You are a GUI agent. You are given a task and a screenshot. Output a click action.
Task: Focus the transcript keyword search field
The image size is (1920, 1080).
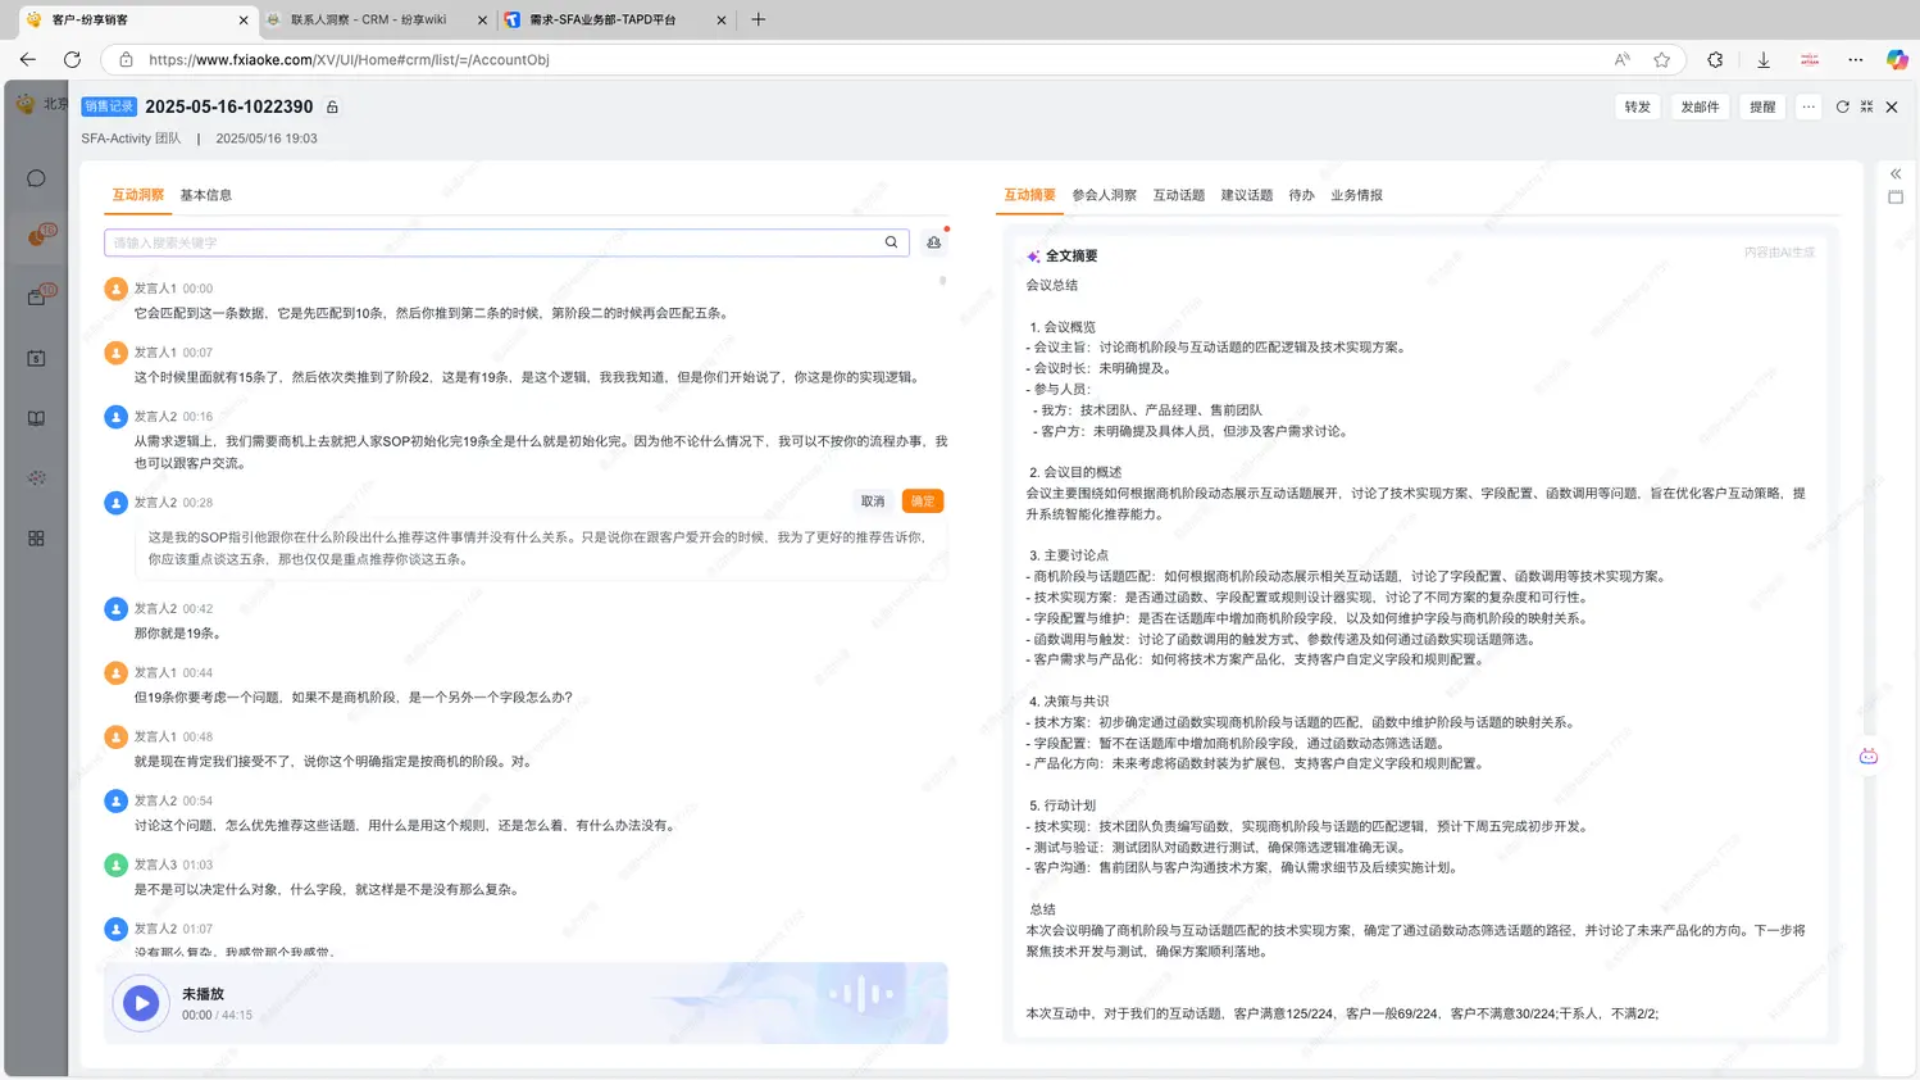pyautogui.click(x=490, y=242)
